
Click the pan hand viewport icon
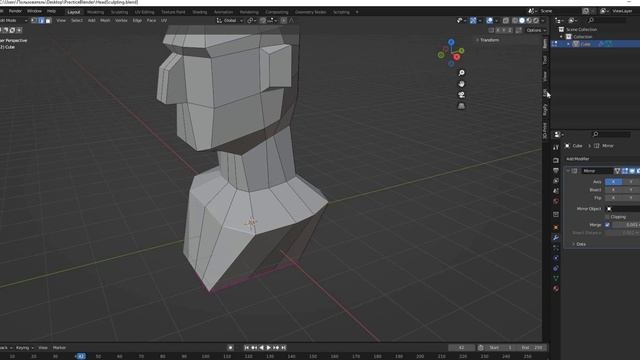click(461, 84)
